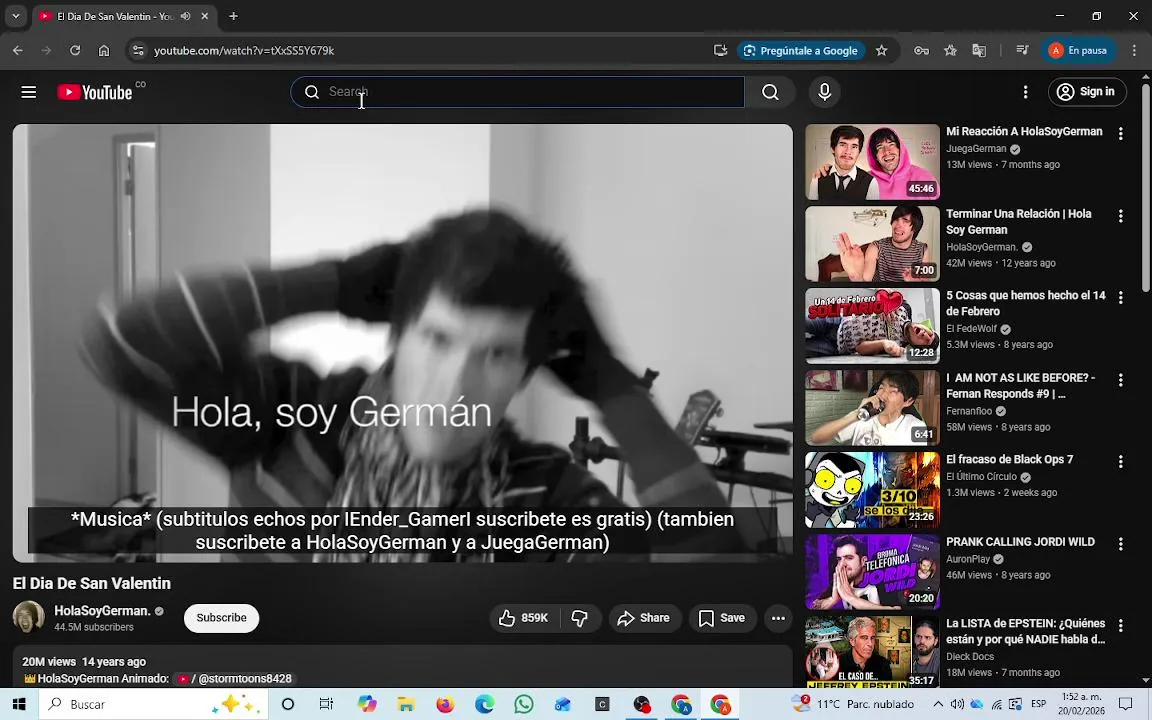Start voice search with the microphone icon
Image resolution: width=1152 pixels, height=720 pixels.
[x=824, y=92]
